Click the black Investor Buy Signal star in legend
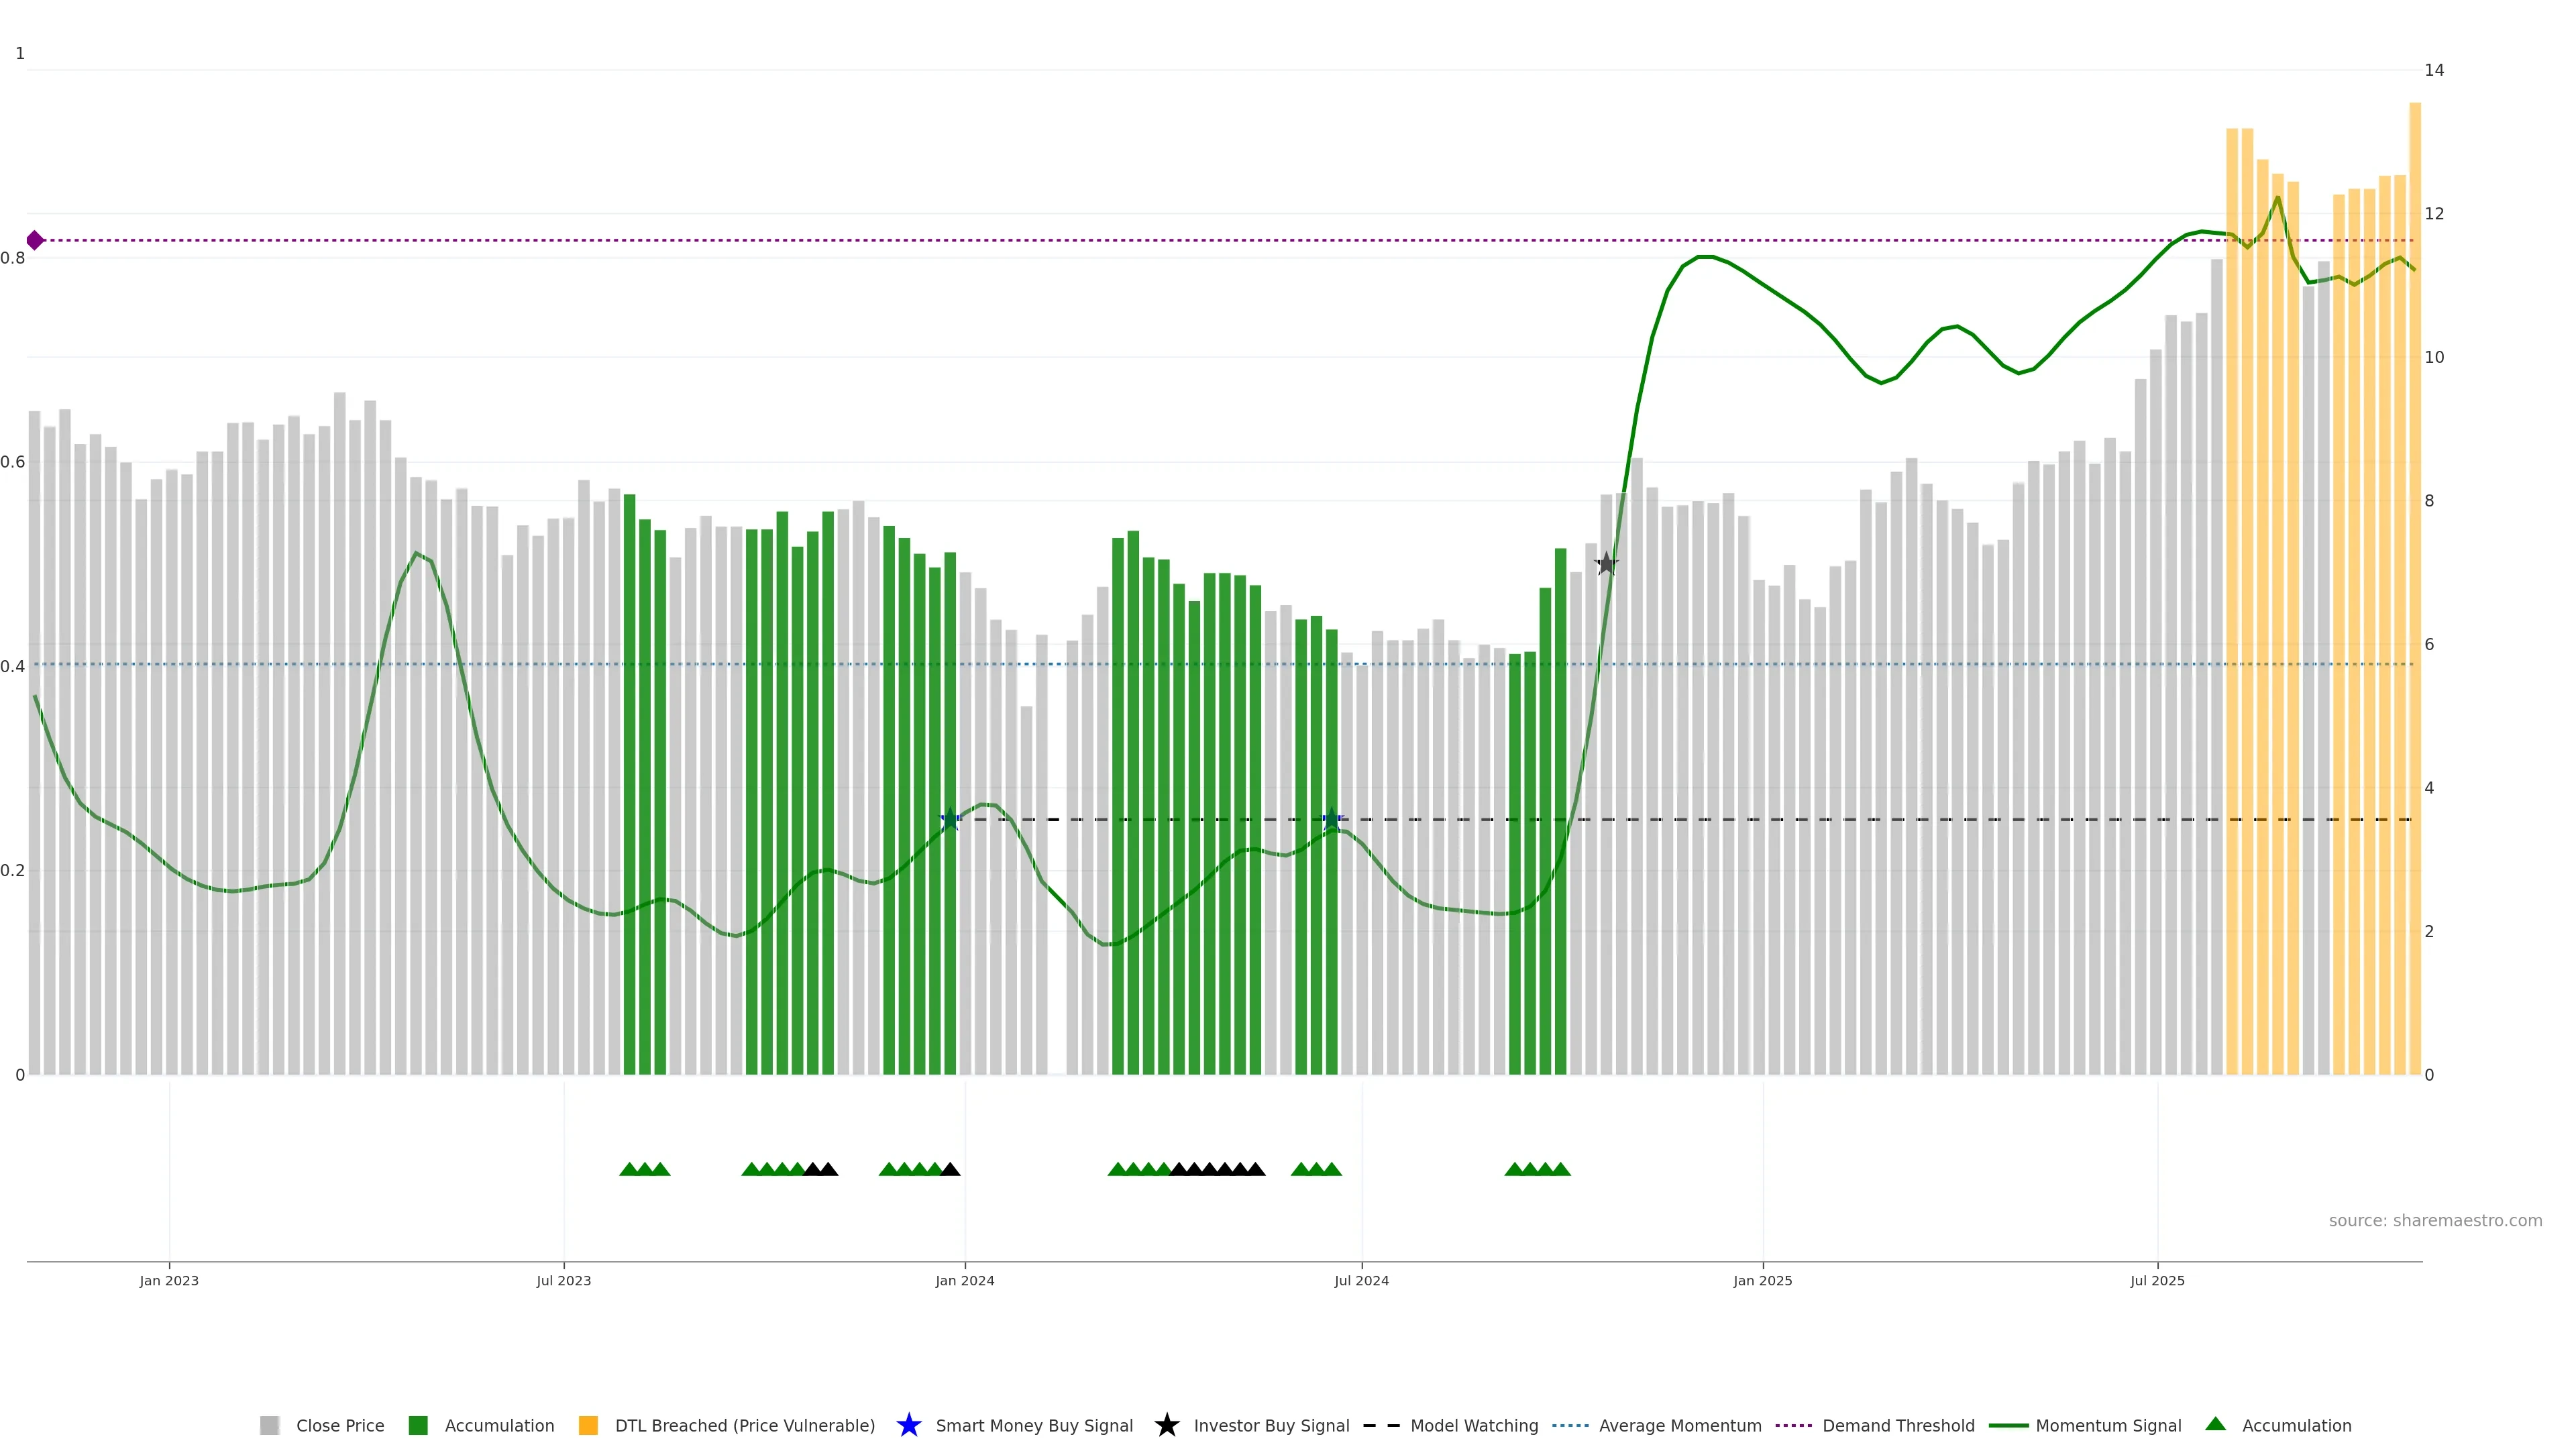The height and width of the screenshot is (1449, 2576). [1166, 1425]
